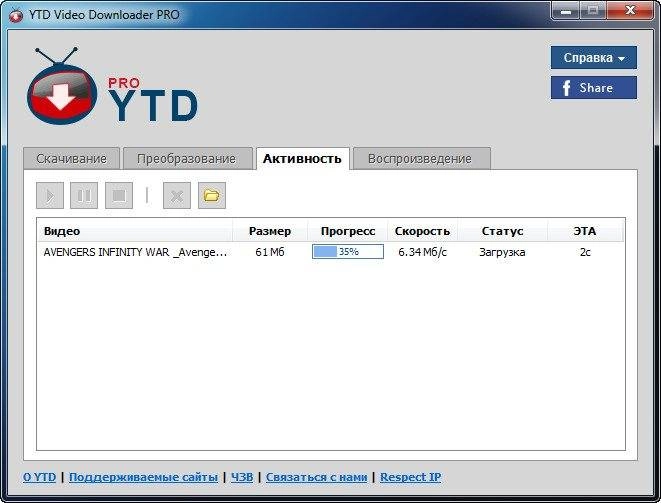Click the Скорость column header
Image resolution: width=661 pixels, height=503 pixels.
[422, 231]
